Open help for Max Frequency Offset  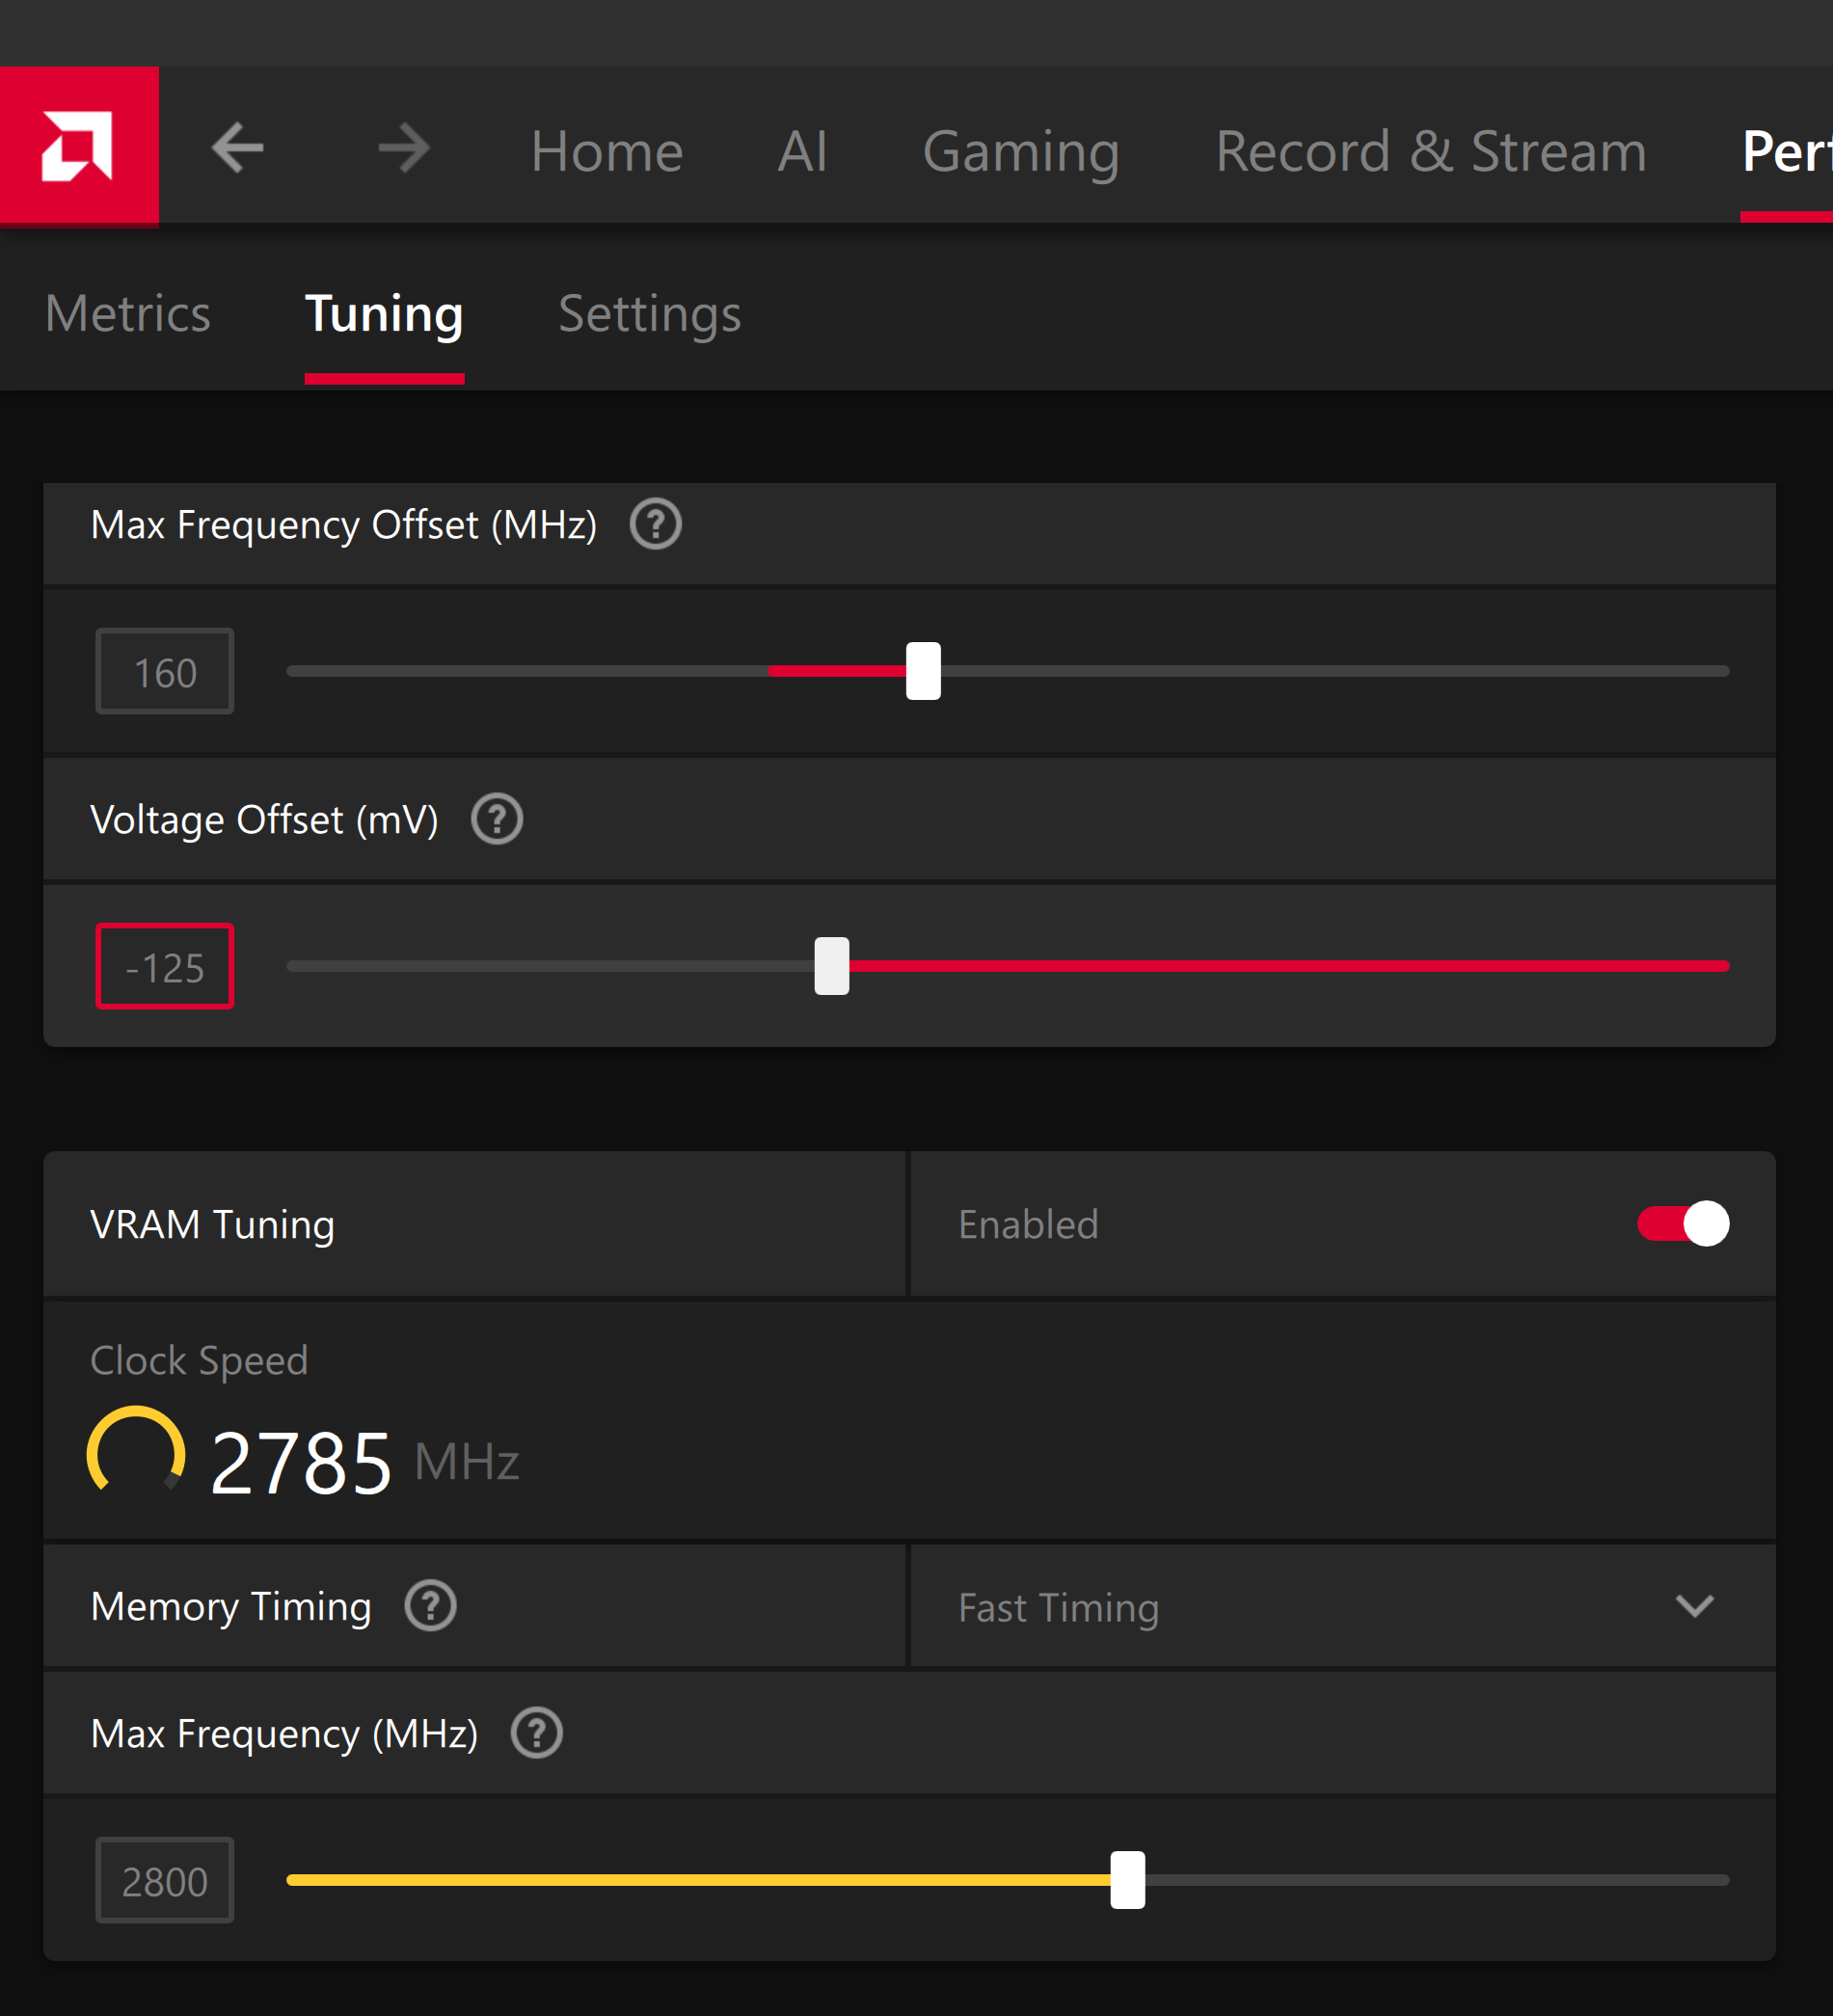click(655, 524)
